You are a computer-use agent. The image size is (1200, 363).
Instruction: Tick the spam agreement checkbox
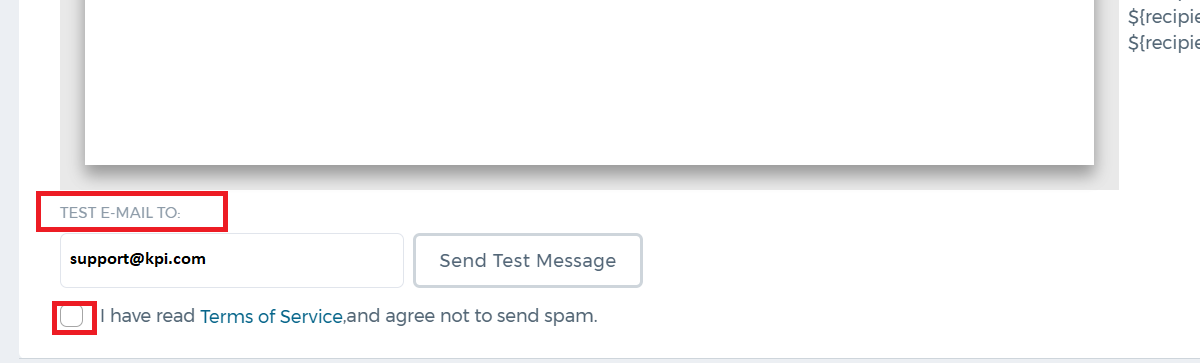click(72, 317)
